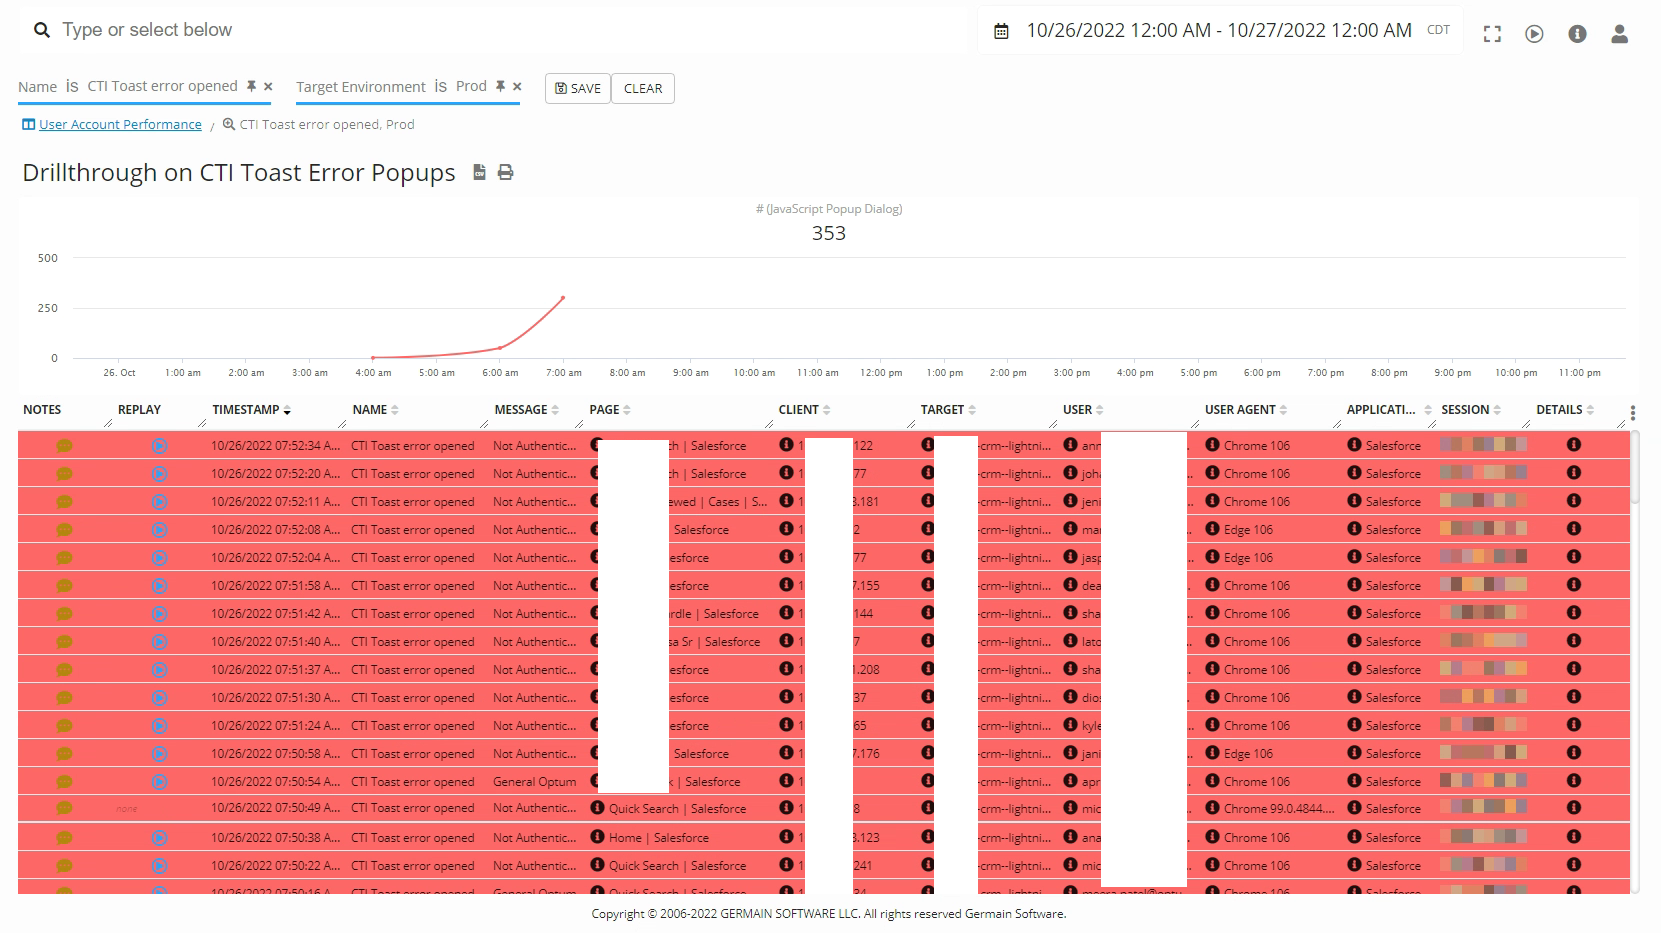This screenshot has height=933, width=1661.
Task: Open User Account Performance breadcrumb link
Action: click(x=120, y=125)
